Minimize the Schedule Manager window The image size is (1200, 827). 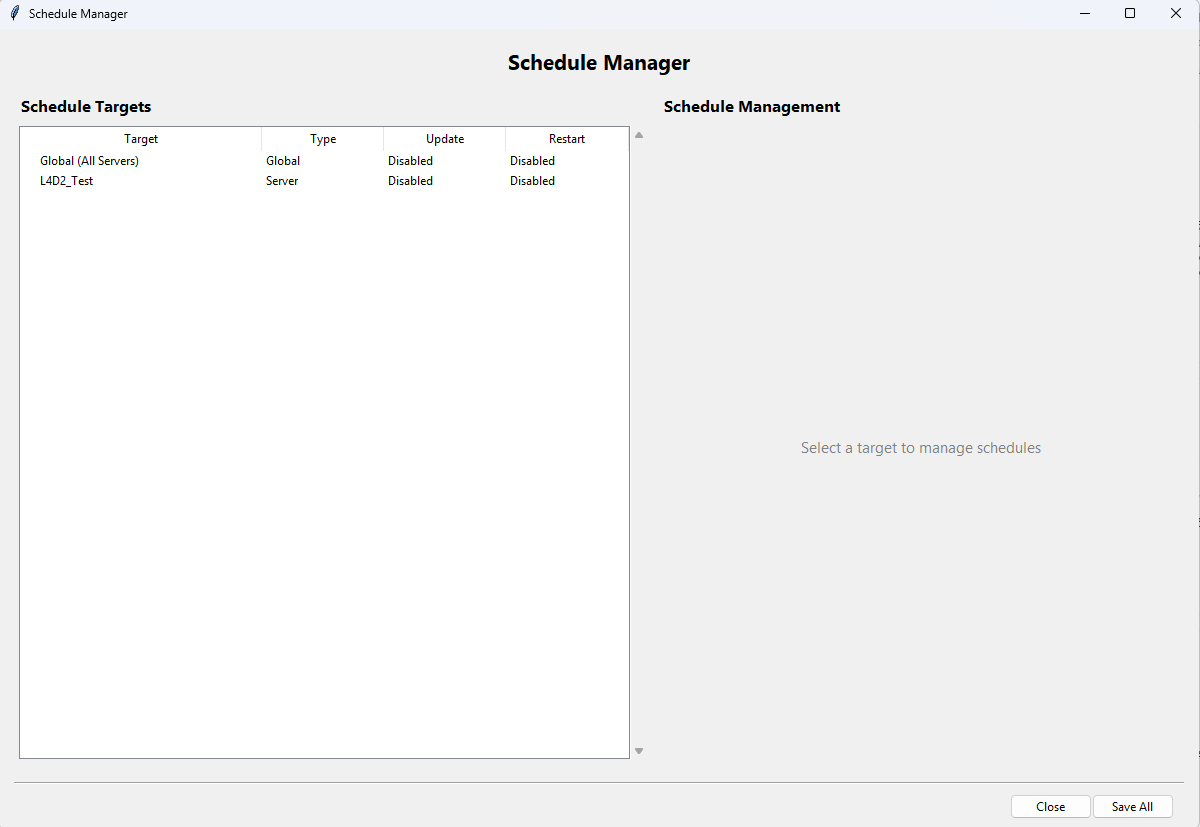tap(1084, 14)
